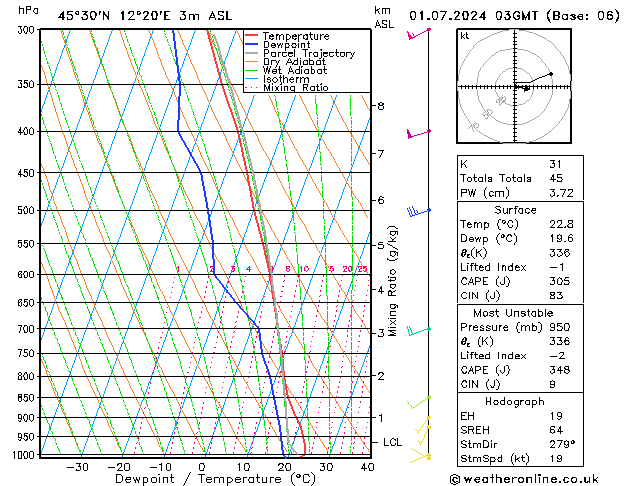Click the Most Unstable Pressure value '950'
629x486 pixels.
(560, 327)
